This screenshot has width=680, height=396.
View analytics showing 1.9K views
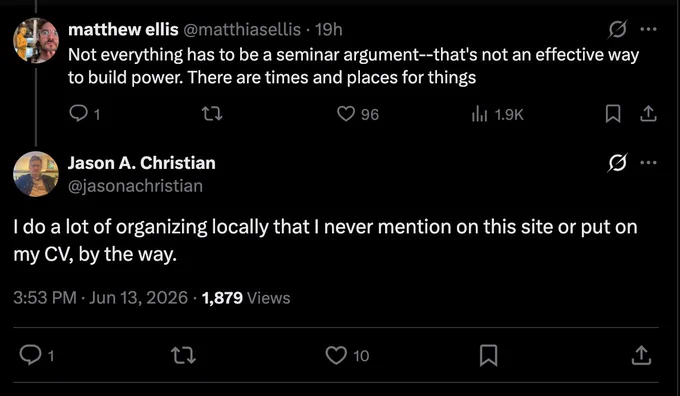pyautogui.click(x=497, y=115)
